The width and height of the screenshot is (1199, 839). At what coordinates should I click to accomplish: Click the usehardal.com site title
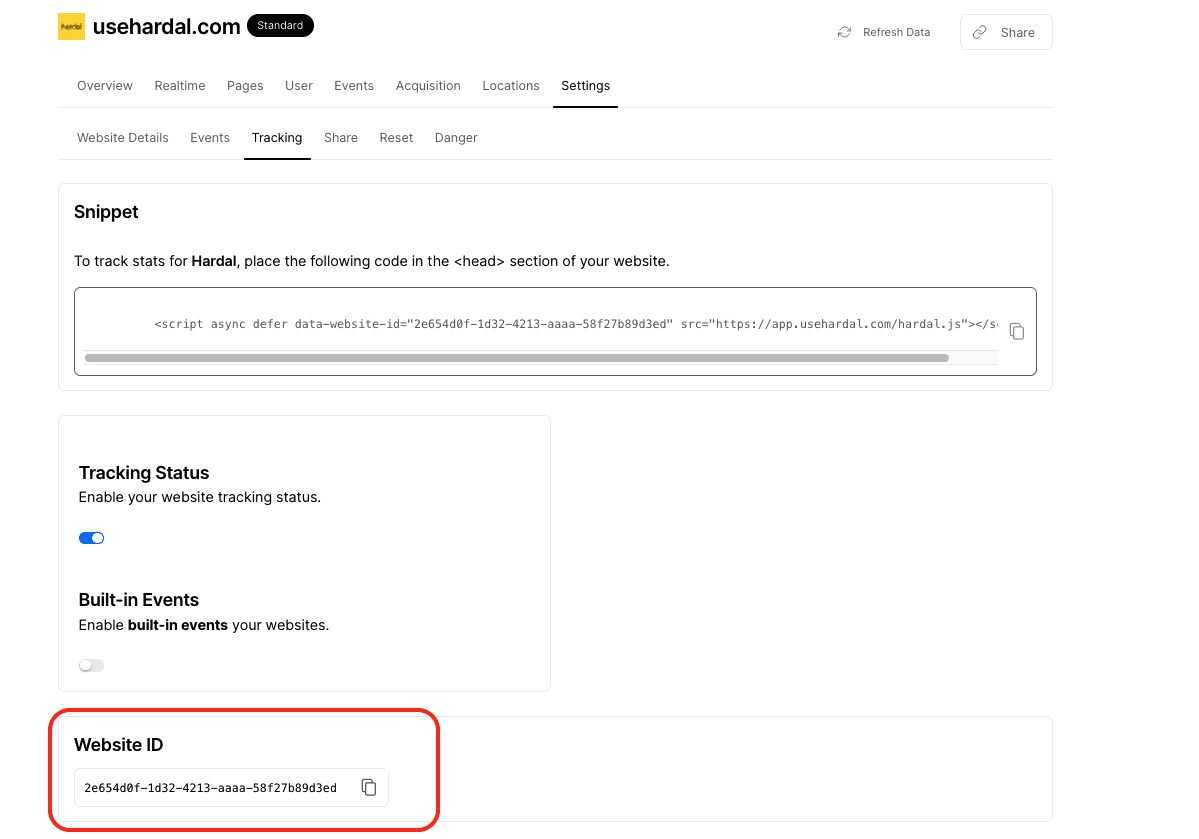pyautogui.click(x=167, y=27)
